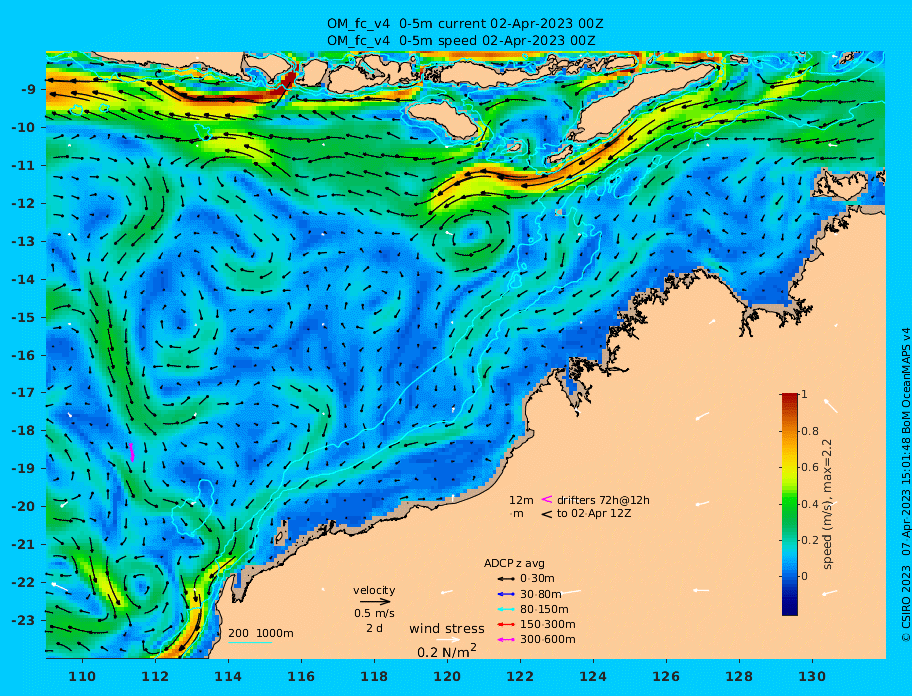Click the '0.5 m/s' velocity scale value
This screenshot has width=912, height=696.
pyautogui.click(x=374, y=613)
